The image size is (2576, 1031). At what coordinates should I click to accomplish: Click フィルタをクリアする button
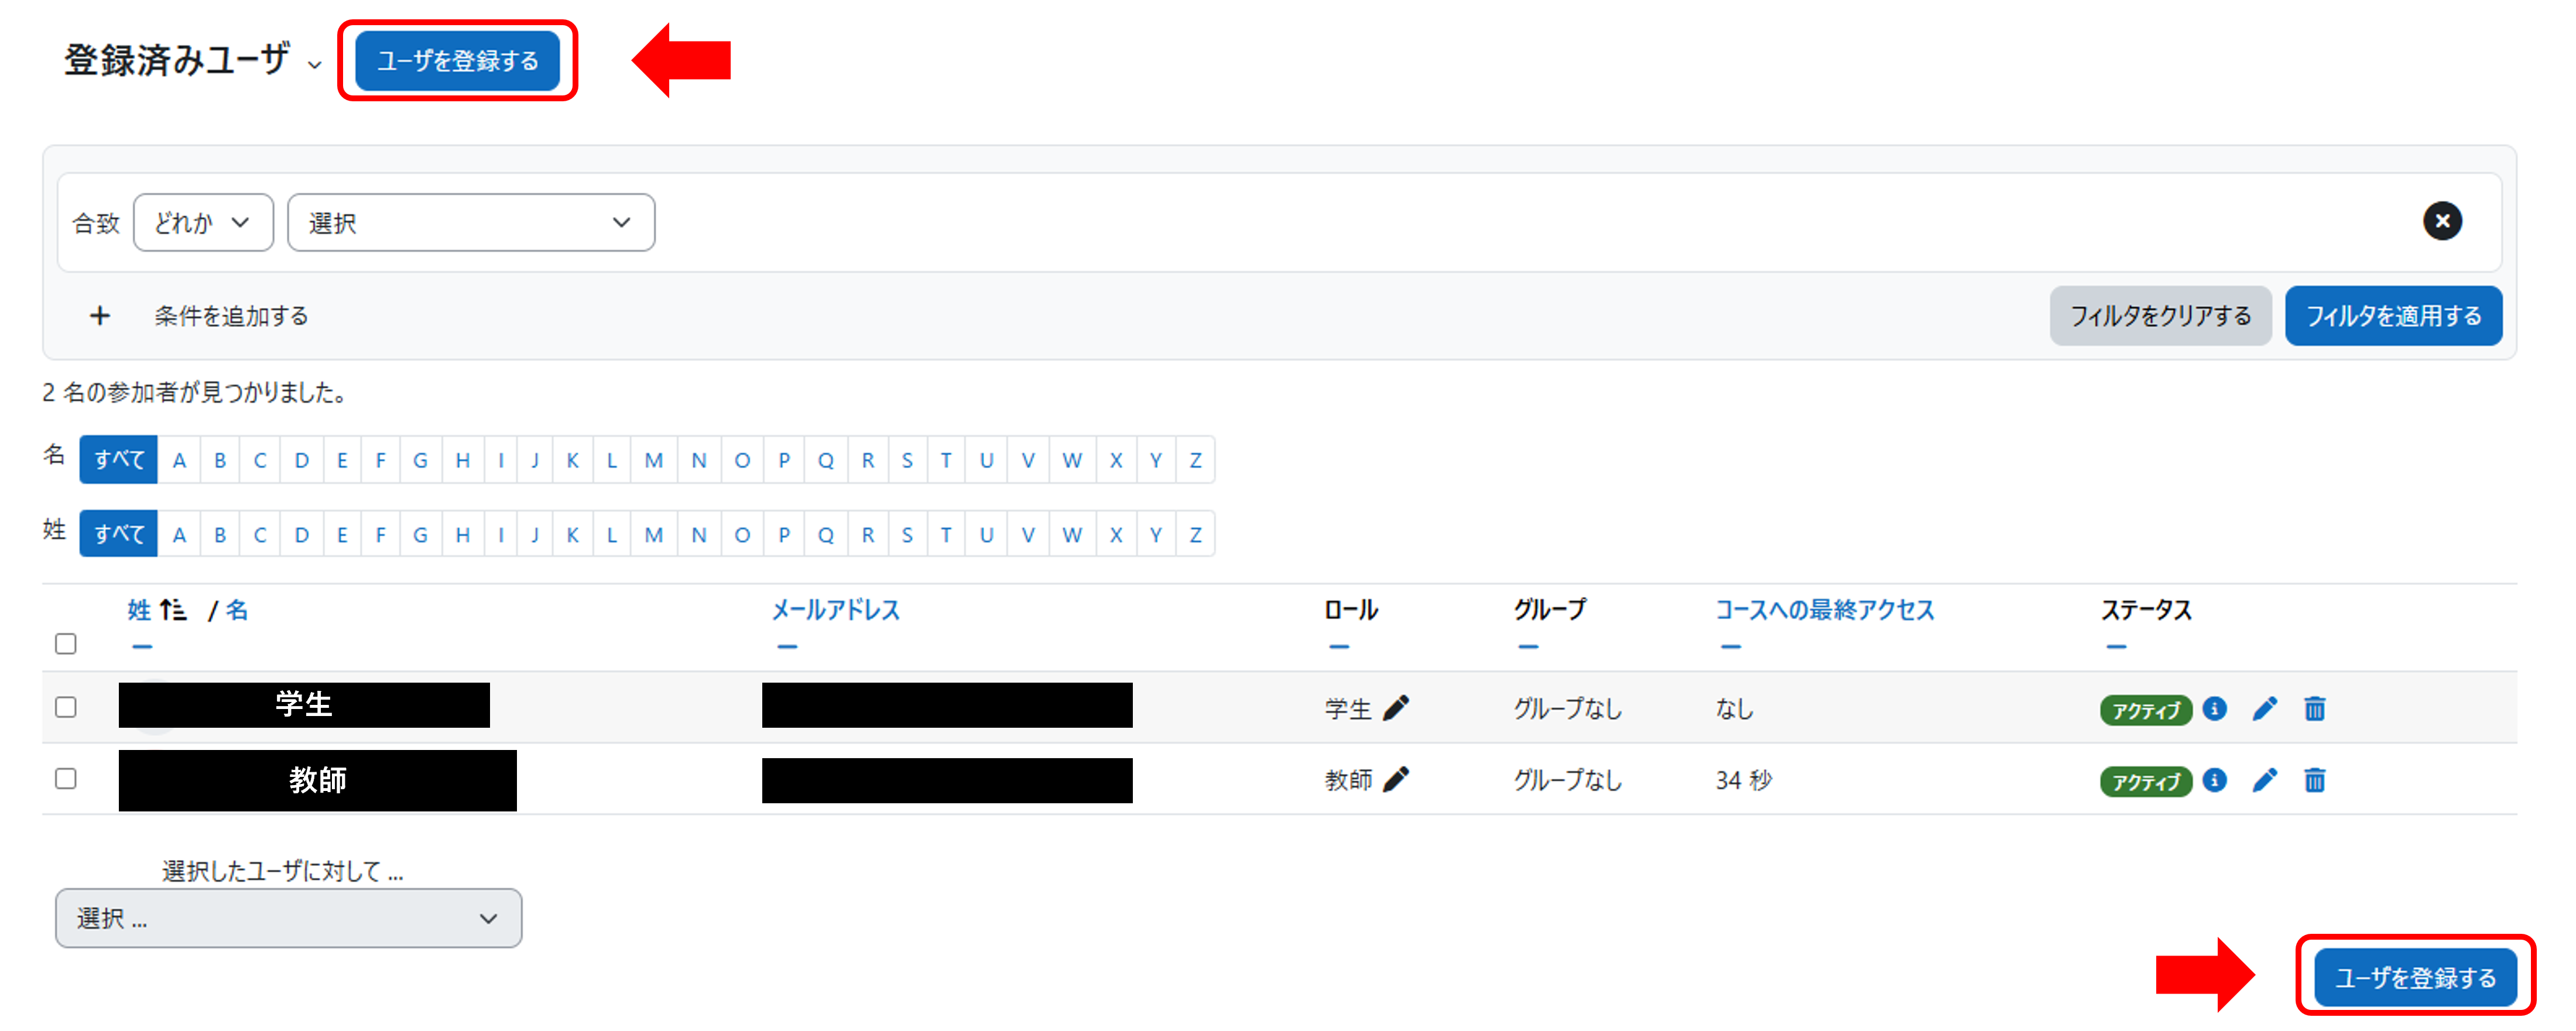2160,316
